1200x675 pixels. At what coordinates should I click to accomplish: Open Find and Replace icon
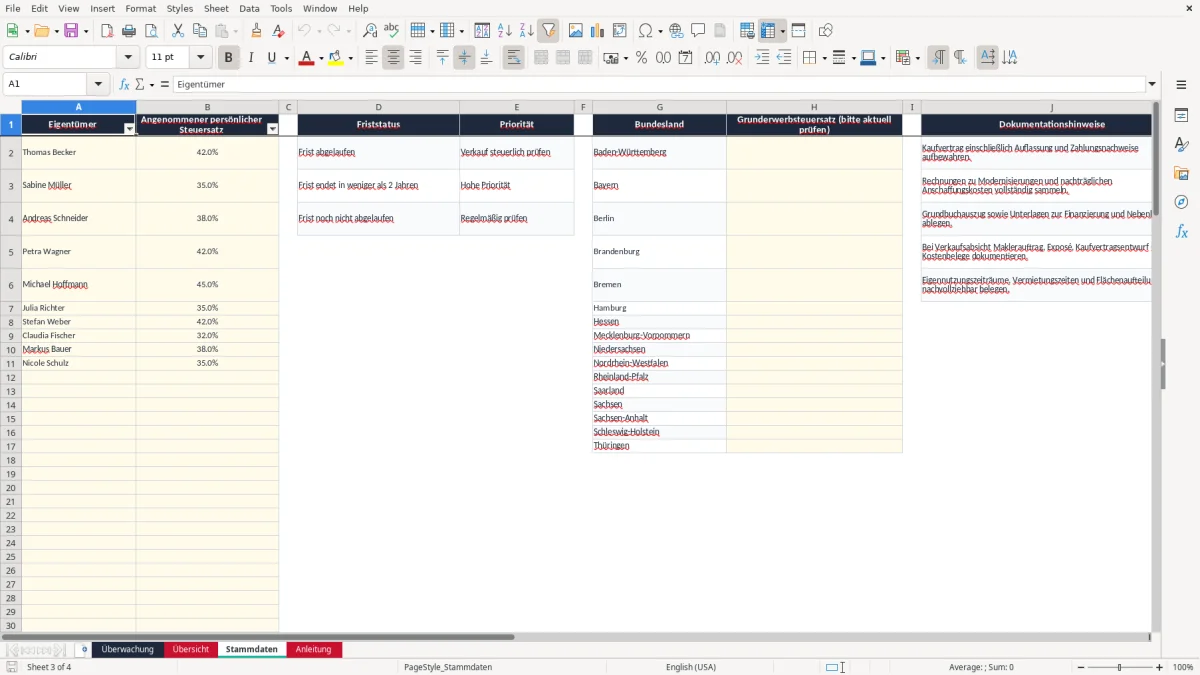point(370,31)
